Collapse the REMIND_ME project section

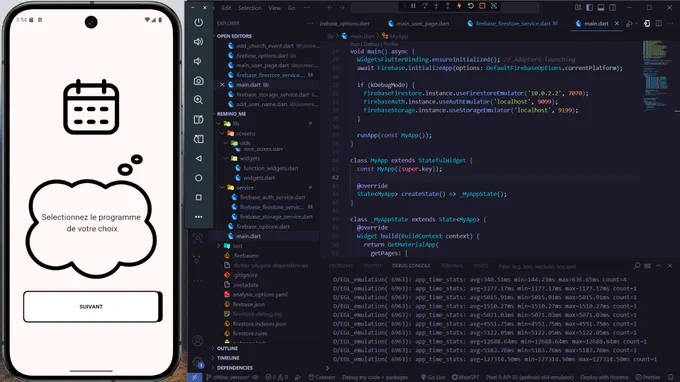coord(231,114)
